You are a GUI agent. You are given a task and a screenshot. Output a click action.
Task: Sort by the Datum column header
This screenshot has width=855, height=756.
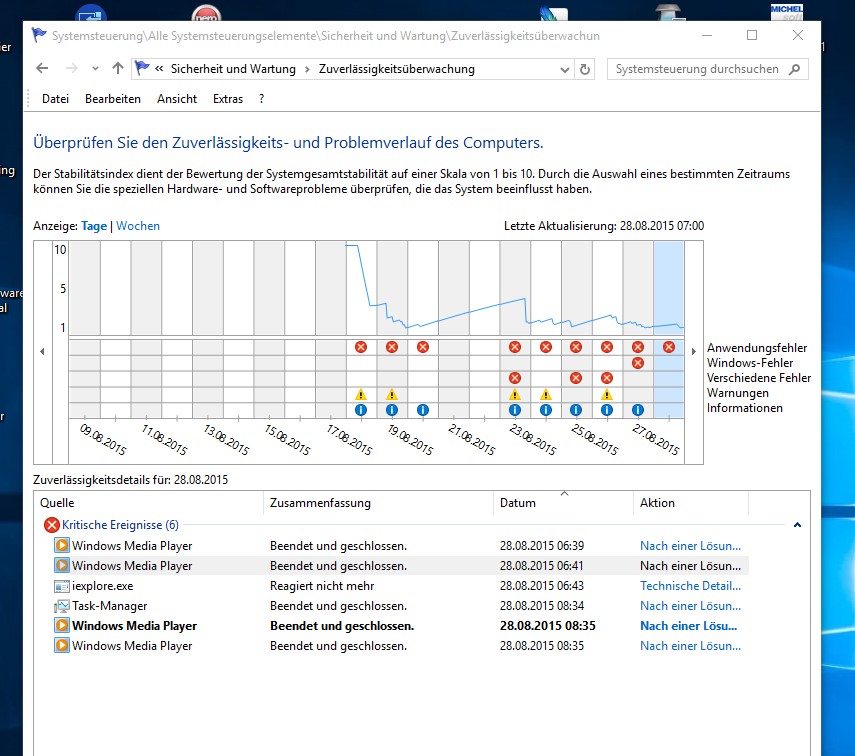(563, 503)
